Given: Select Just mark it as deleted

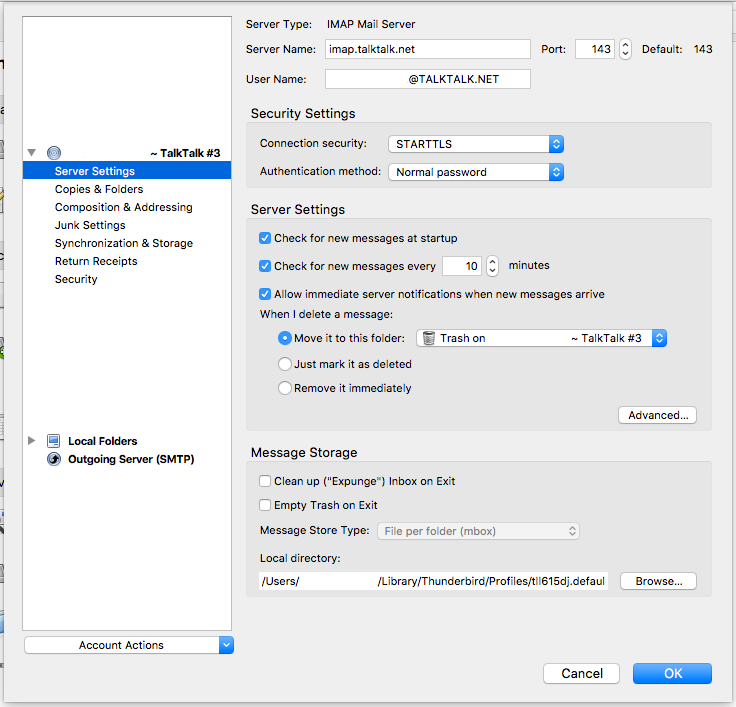Looking at the screenshot, I should pyautogui.click(x=285, y=364).
